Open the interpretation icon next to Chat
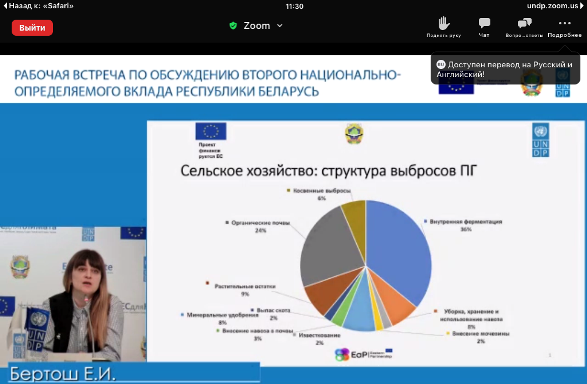 [x=524, y=23]
